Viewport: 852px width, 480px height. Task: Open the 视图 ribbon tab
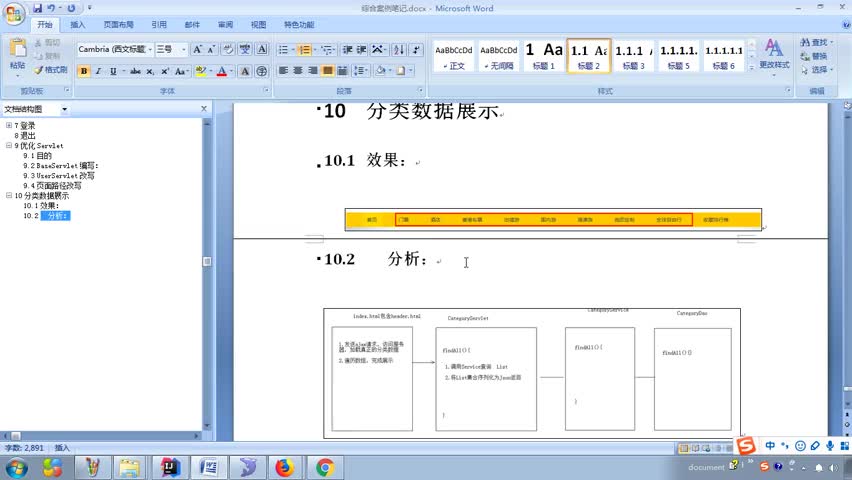(x=258, y=24)
